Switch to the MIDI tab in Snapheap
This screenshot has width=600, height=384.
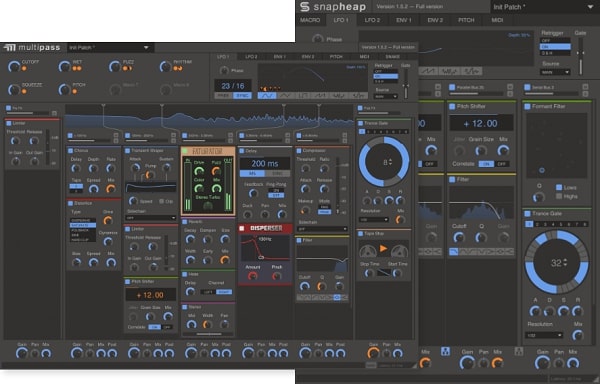tap(497, 20)
